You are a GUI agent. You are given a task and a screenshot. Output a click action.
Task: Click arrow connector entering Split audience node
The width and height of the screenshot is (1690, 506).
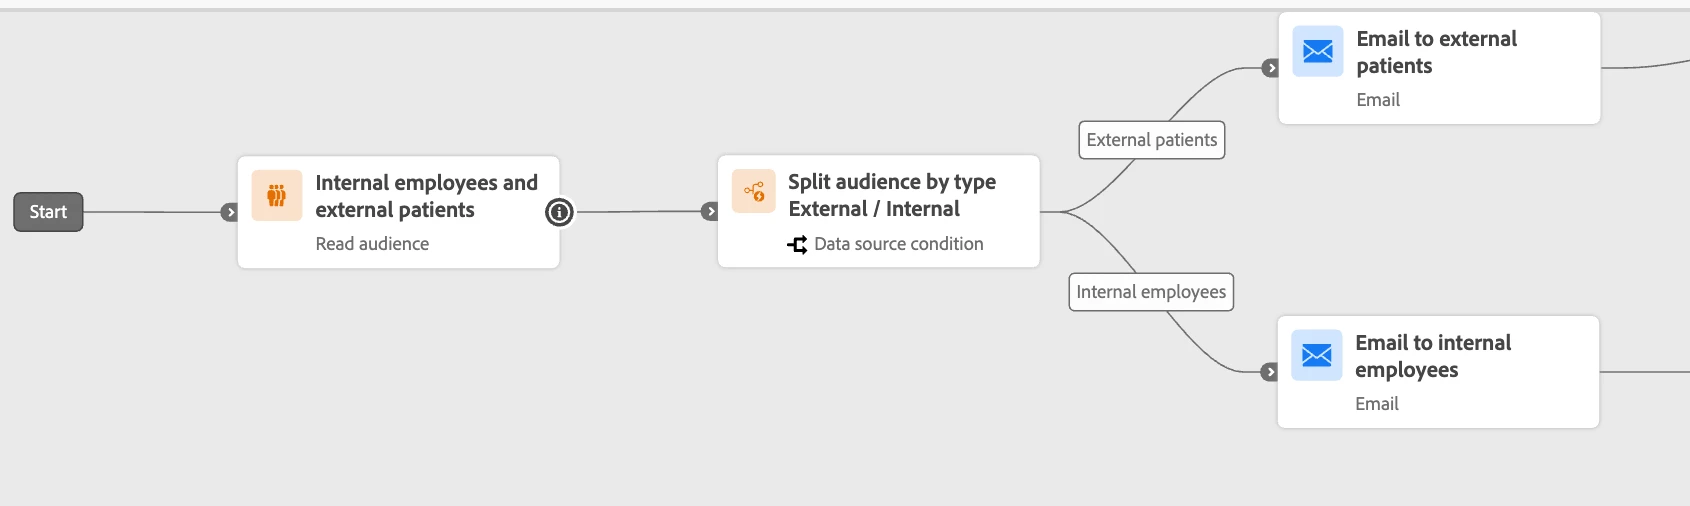tap(710, 212)
